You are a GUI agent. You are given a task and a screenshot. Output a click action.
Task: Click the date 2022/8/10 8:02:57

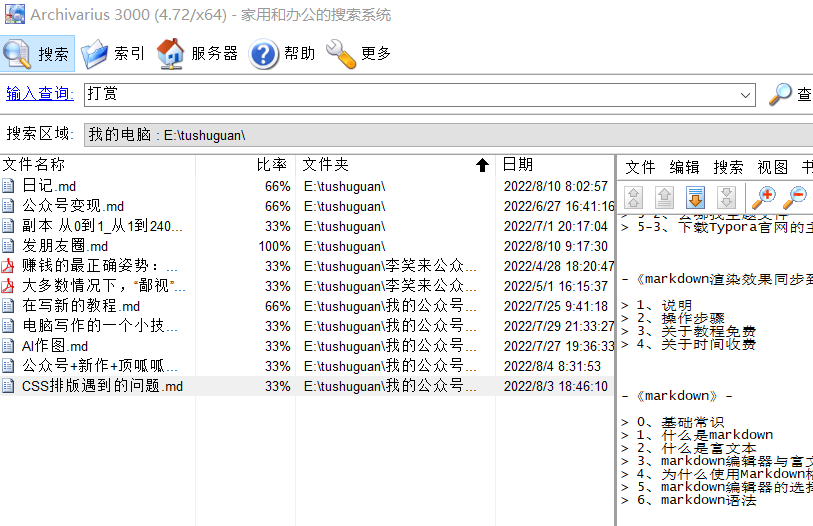pos(555,186)
